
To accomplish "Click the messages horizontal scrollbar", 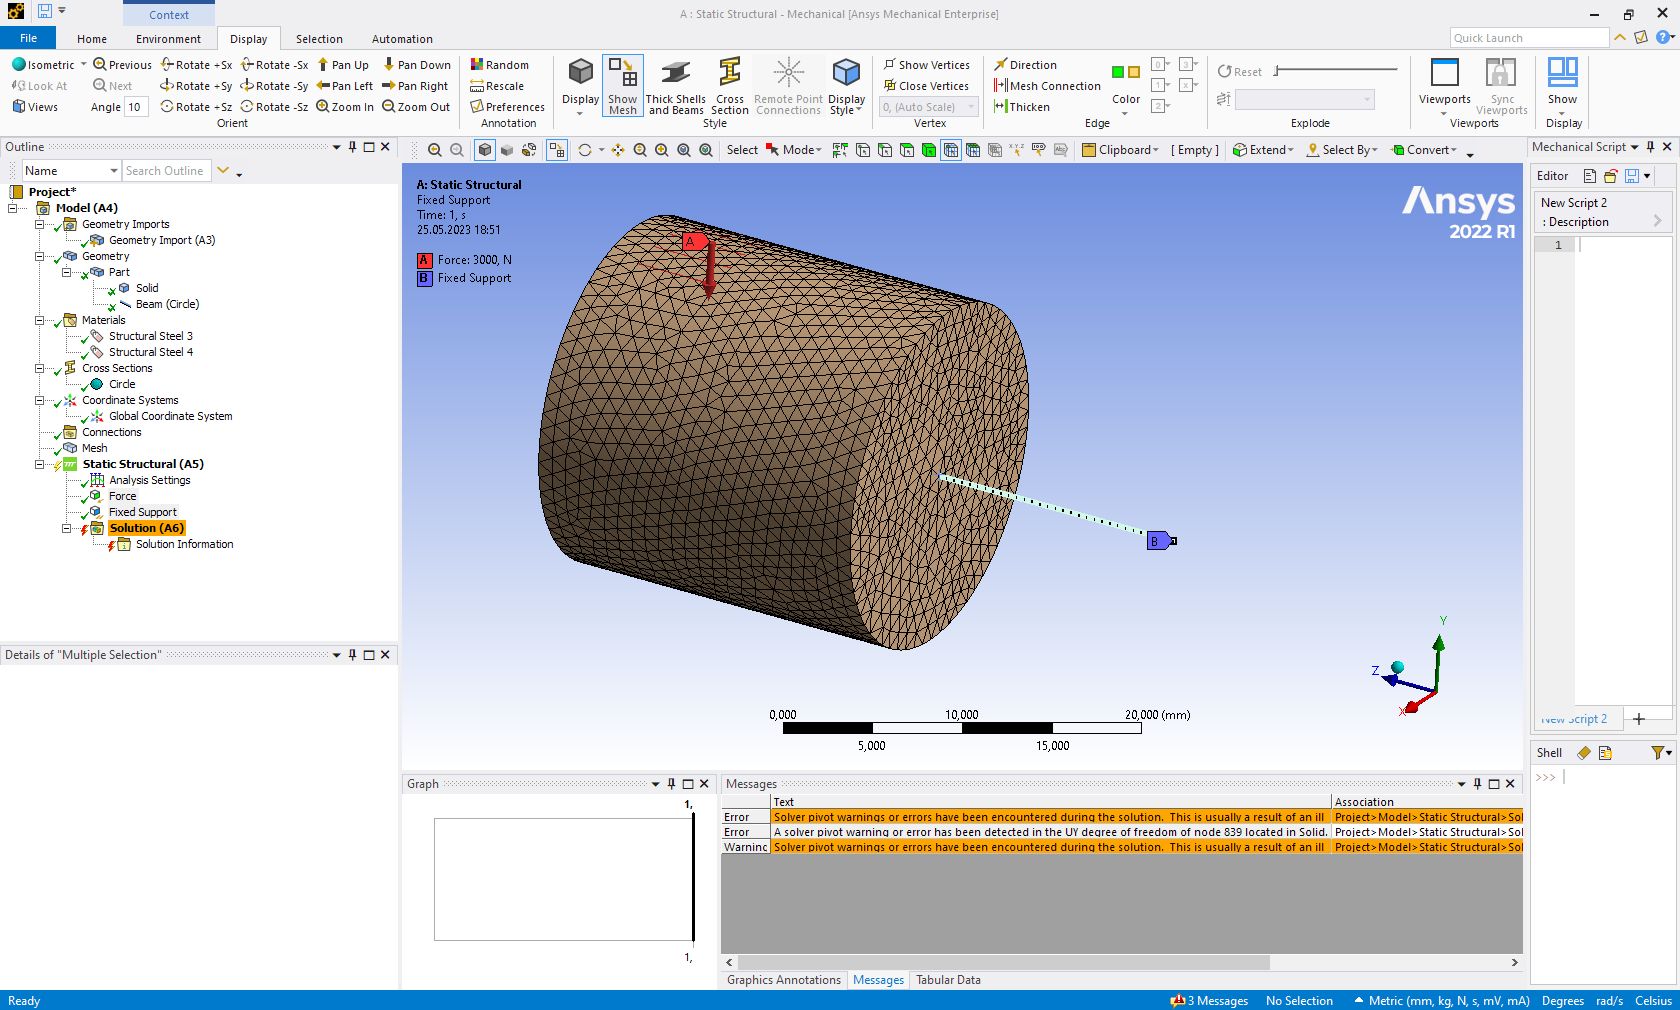I will tap(1003, 962).
